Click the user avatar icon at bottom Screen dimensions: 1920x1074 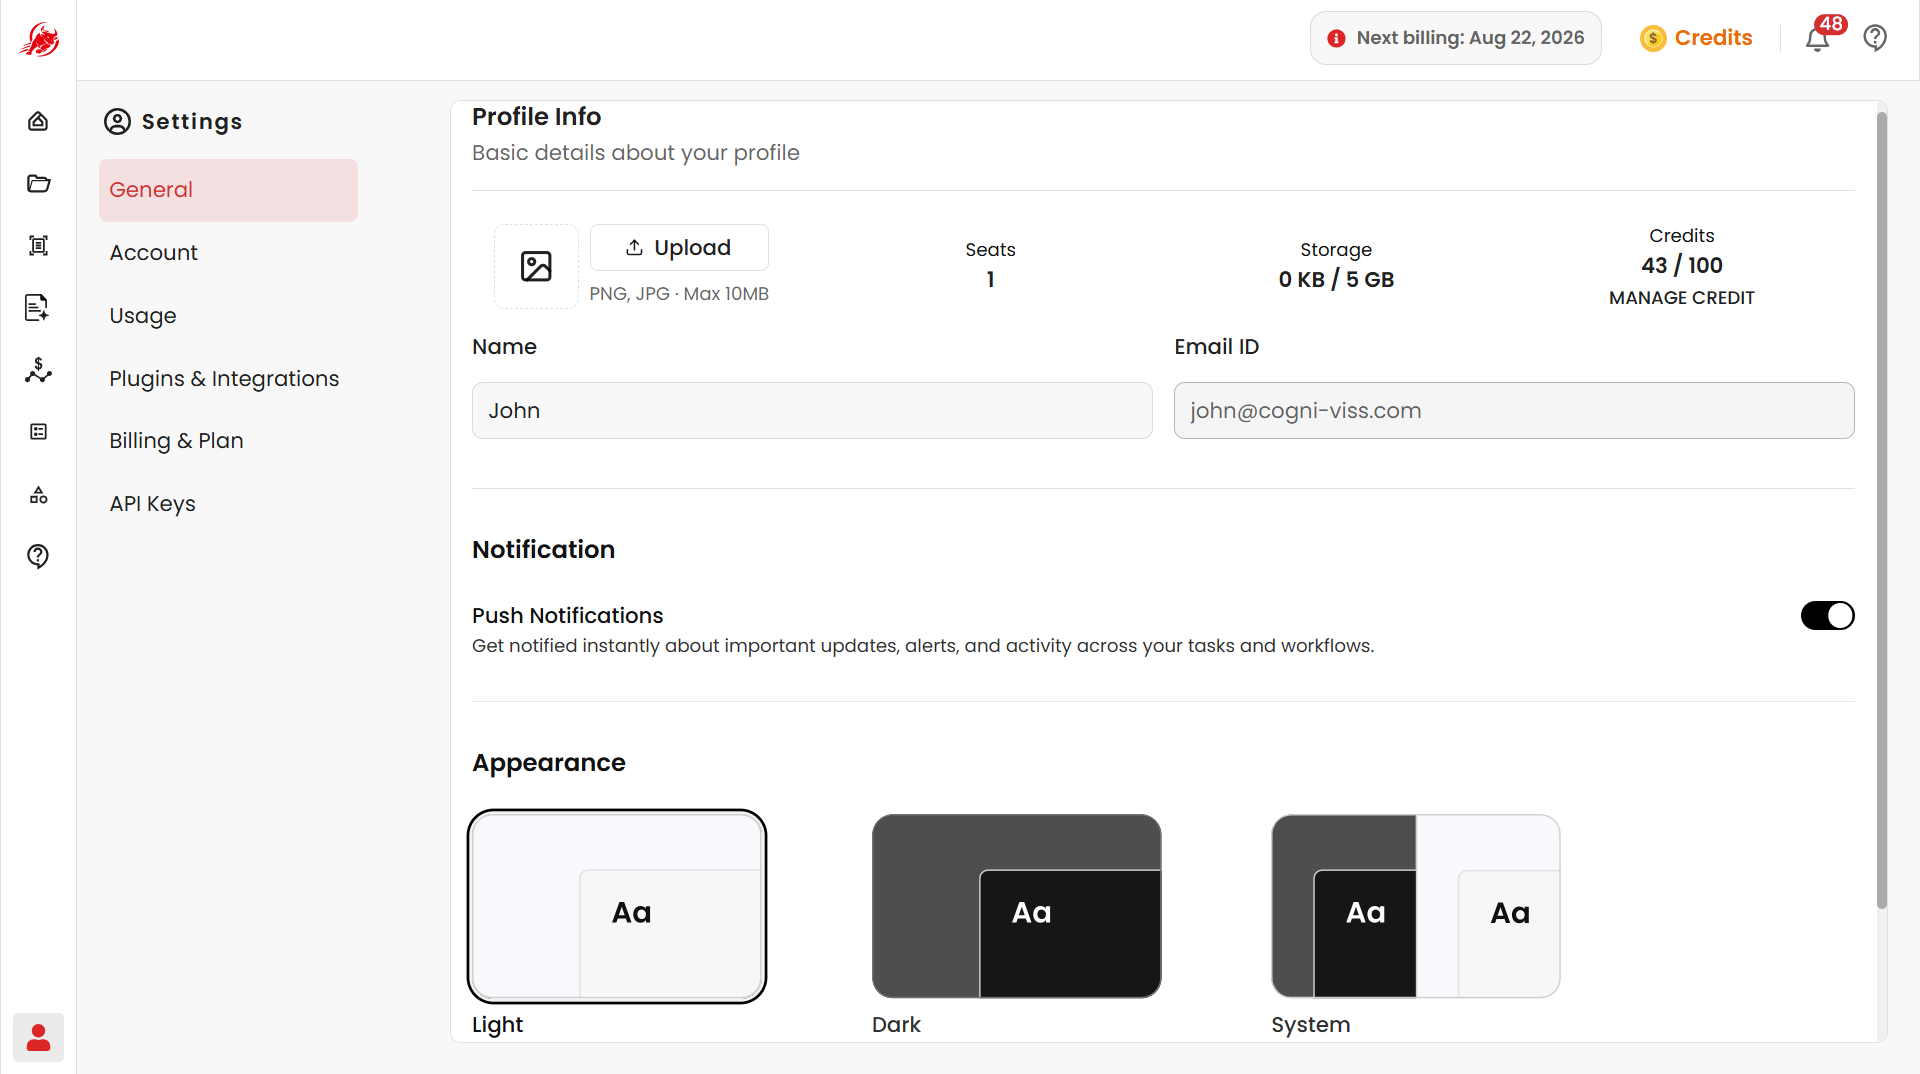pyautogui.click(x=38, y=1037)
